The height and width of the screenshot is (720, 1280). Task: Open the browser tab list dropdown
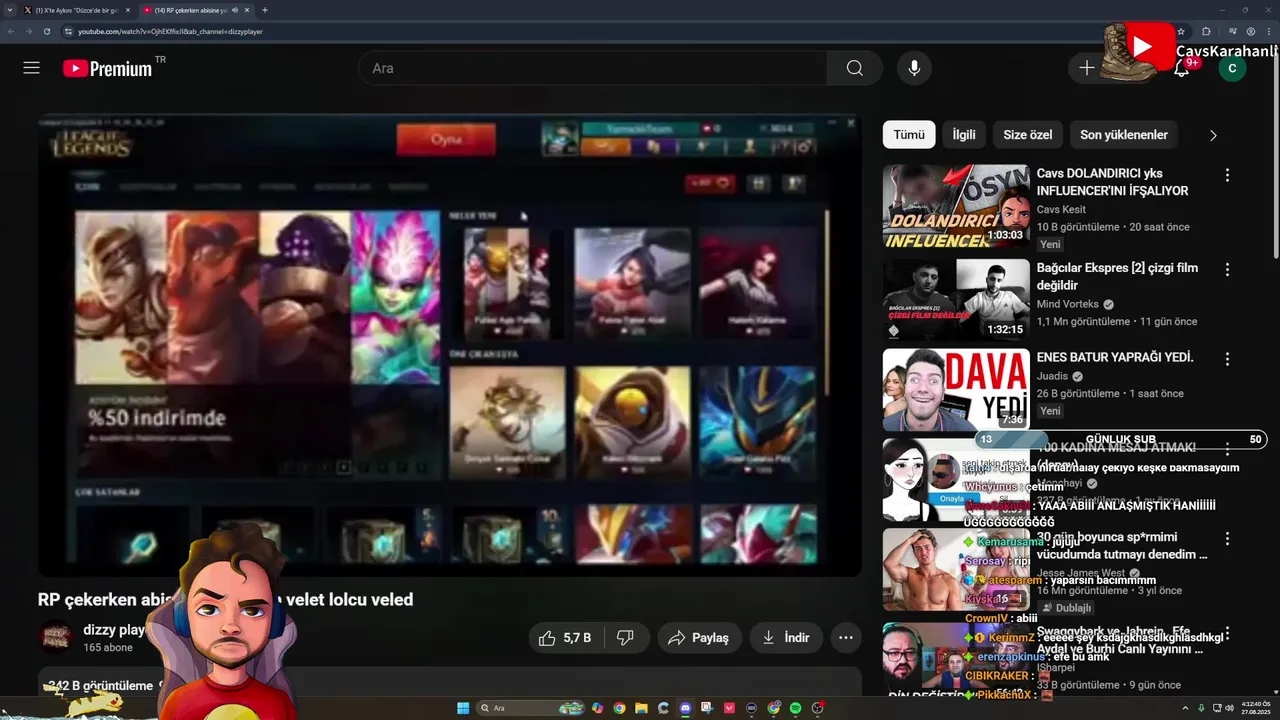(x=9, y=10)
